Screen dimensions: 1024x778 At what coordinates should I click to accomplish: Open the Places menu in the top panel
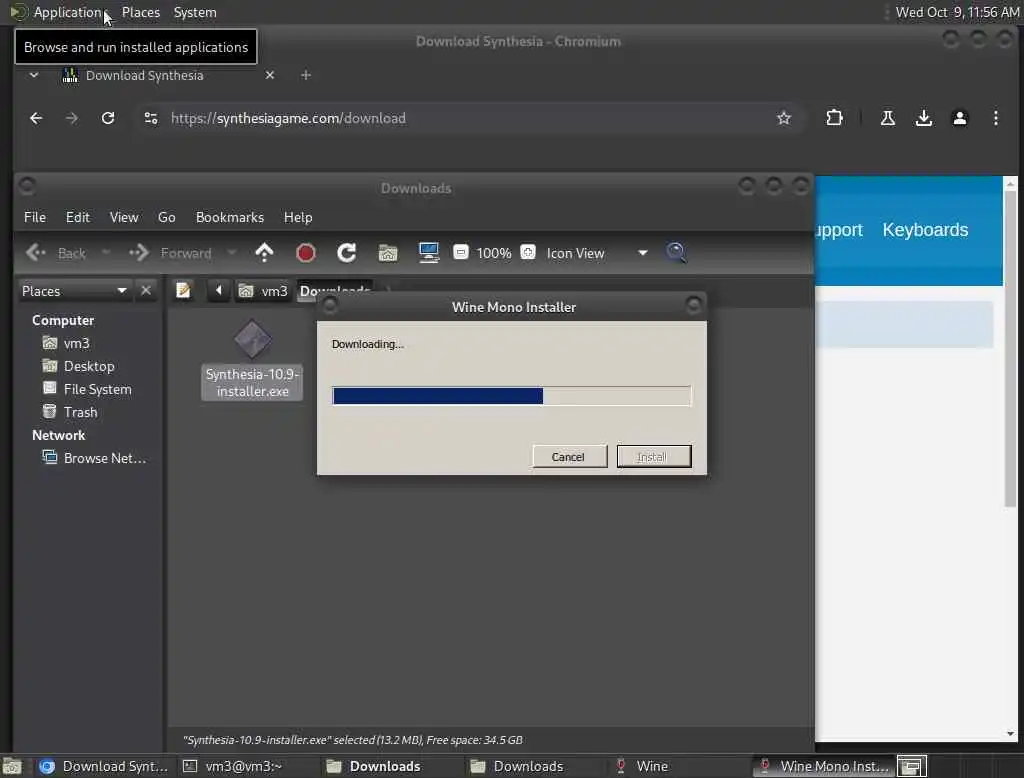click(140, 12)
